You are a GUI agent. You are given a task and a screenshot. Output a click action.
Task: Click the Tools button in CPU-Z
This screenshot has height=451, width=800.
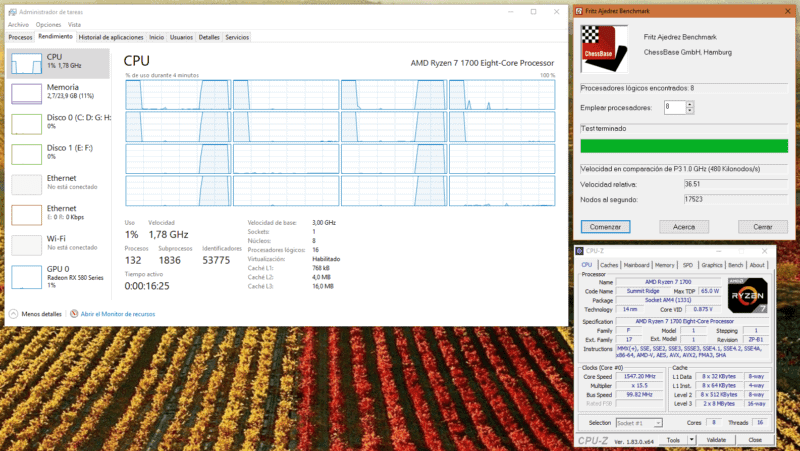pos(673,440)
